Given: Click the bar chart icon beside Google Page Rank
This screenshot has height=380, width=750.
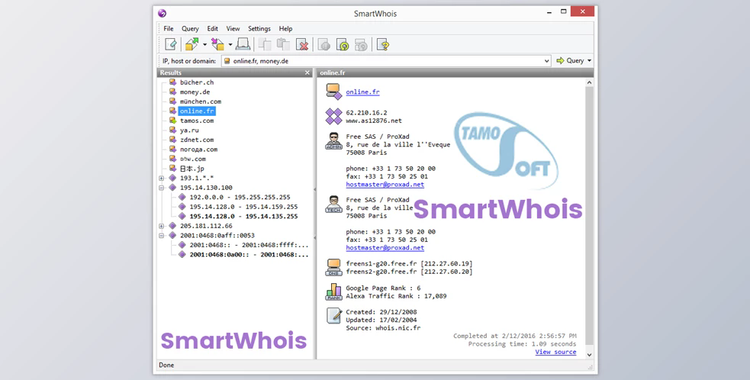Looking at the screenshot, I should pos(334,291).
